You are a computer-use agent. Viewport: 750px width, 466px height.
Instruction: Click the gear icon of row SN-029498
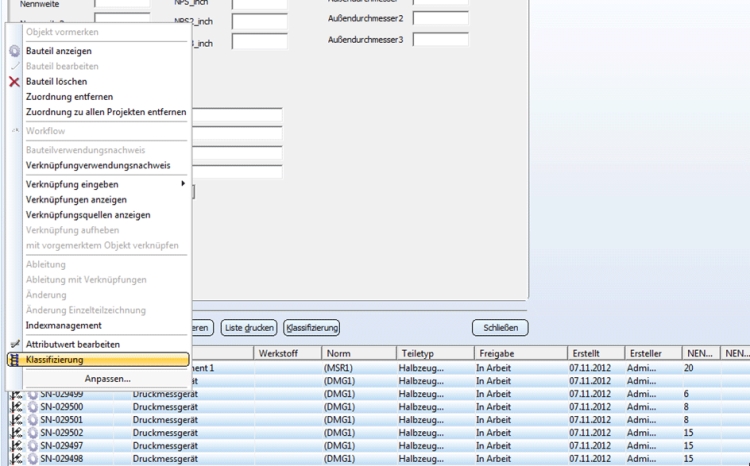point(33,459)
